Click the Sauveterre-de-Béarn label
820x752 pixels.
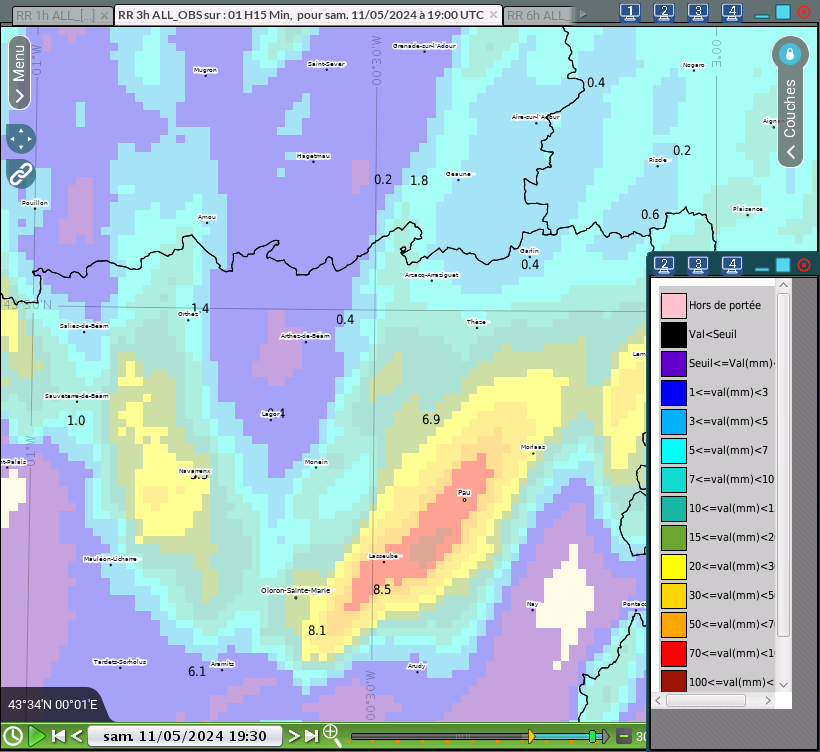pyautogui.click(x=77, y=396)
